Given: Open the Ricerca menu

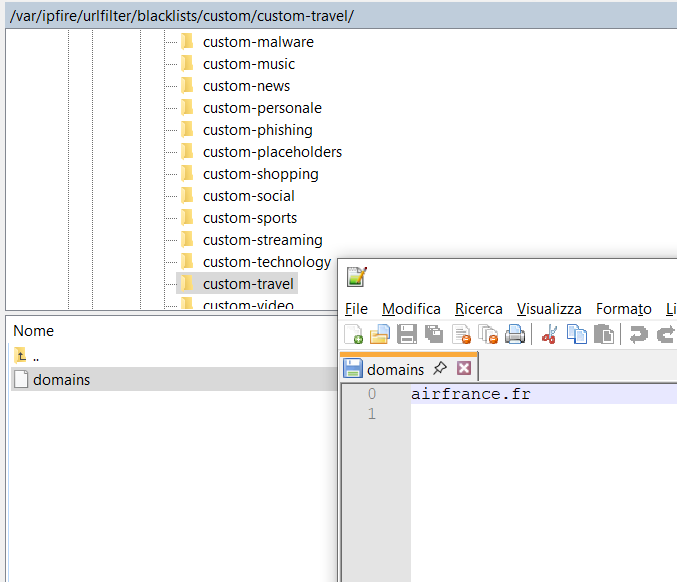Looking at the screenshot, I should pyautogui.click(x=478, y=309).
